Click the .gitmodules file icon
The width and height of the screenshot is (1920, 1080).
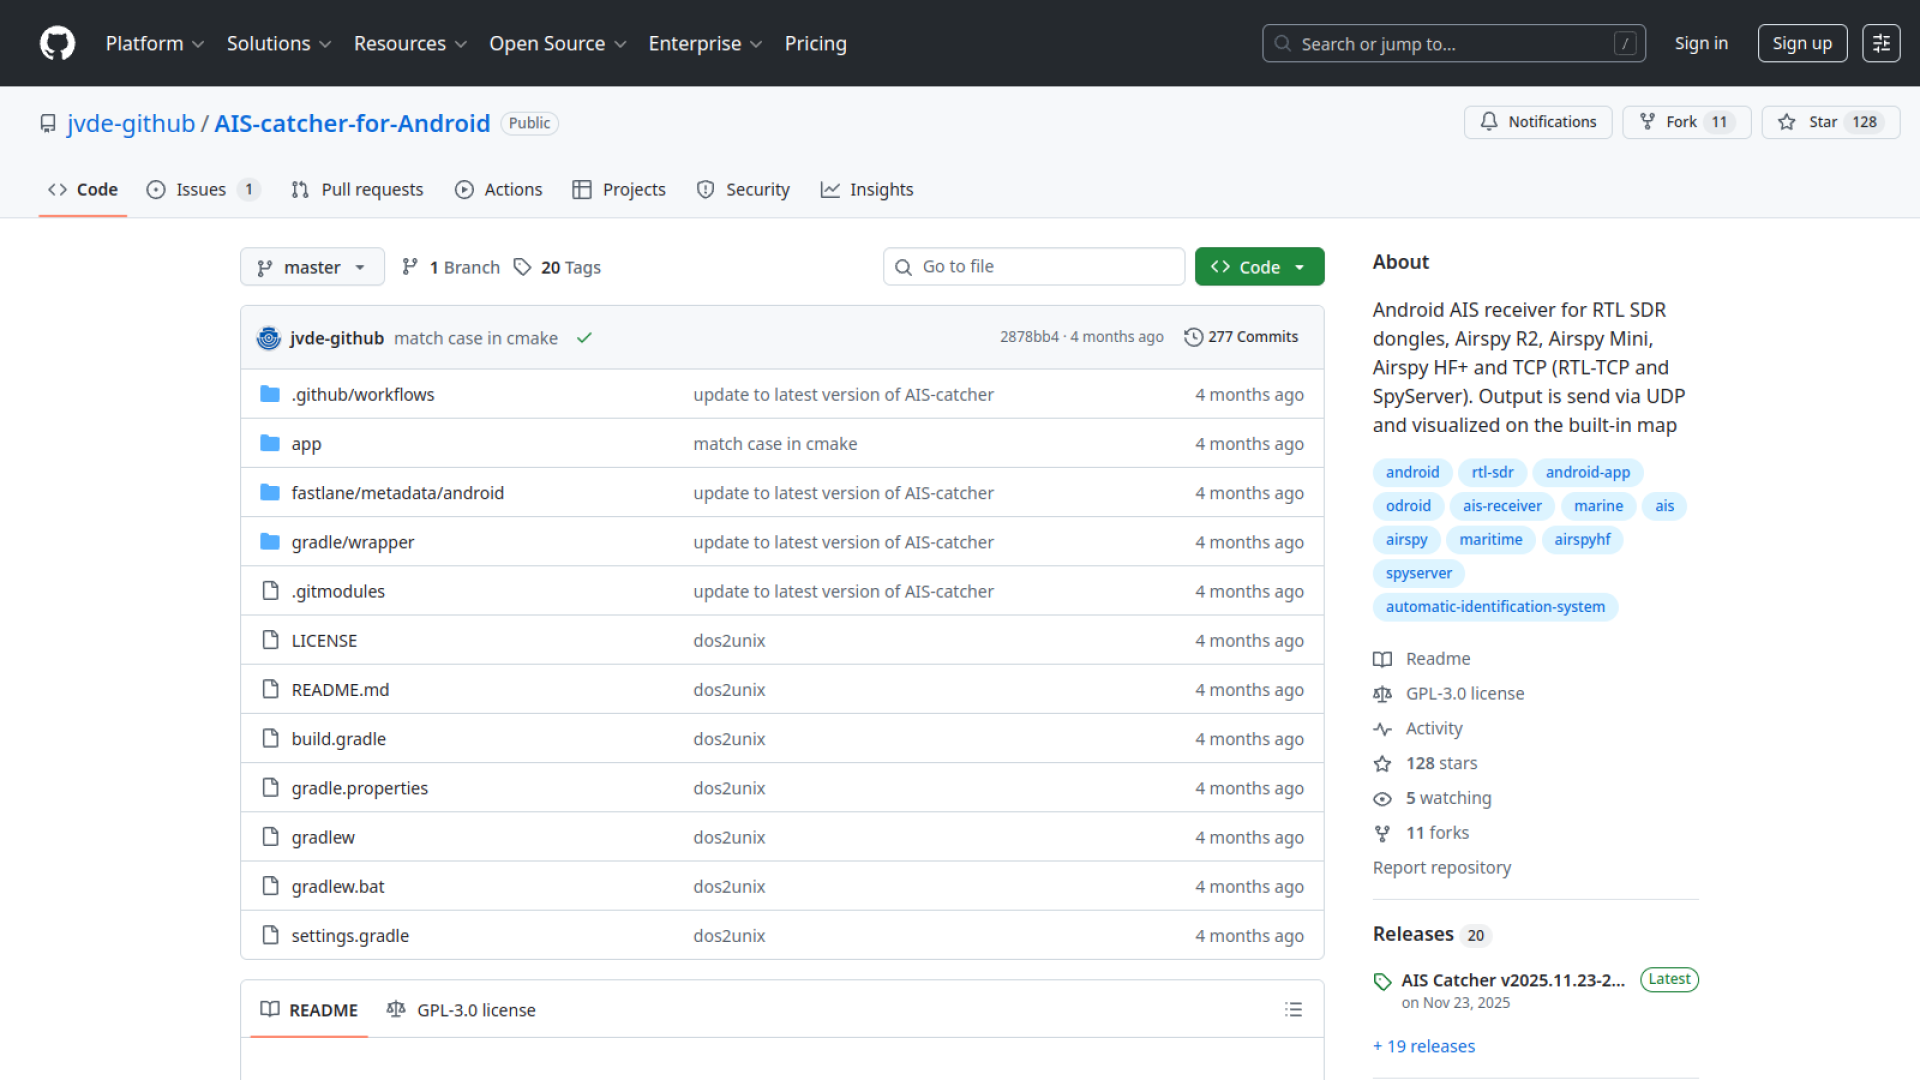[270, 590]
